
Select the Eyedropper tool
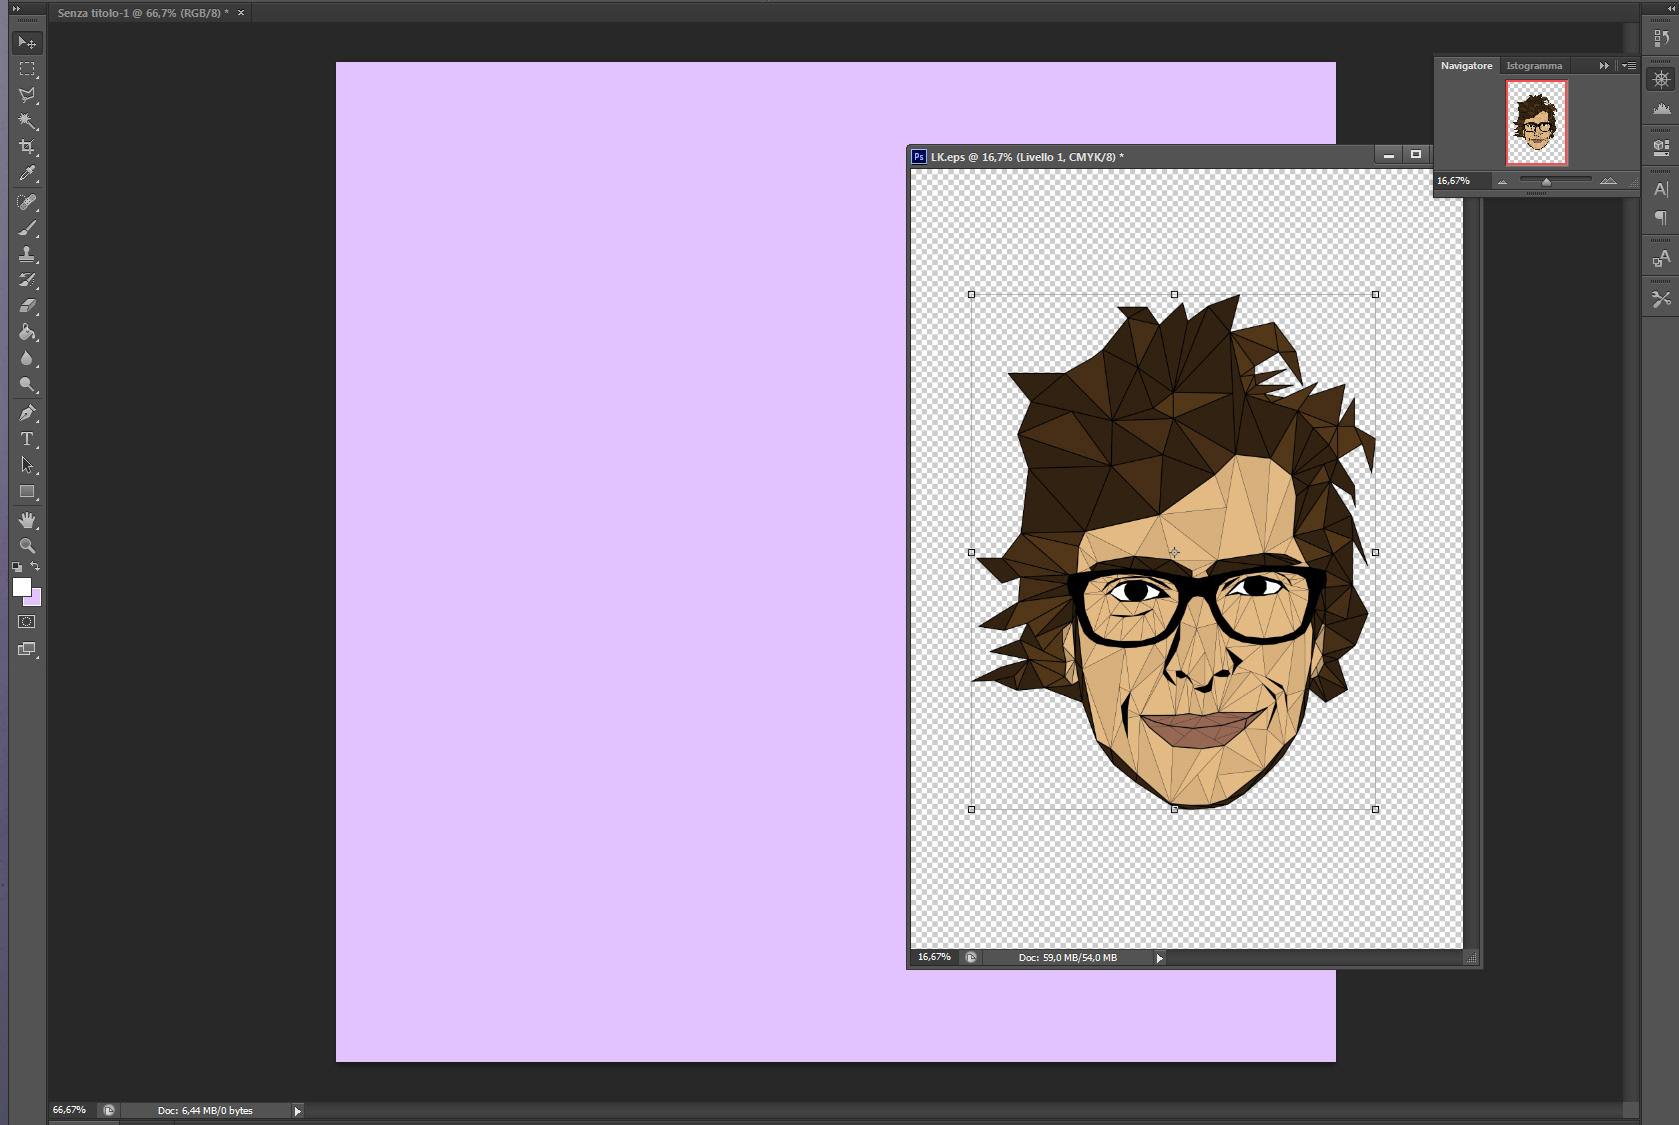click(27, 173)
